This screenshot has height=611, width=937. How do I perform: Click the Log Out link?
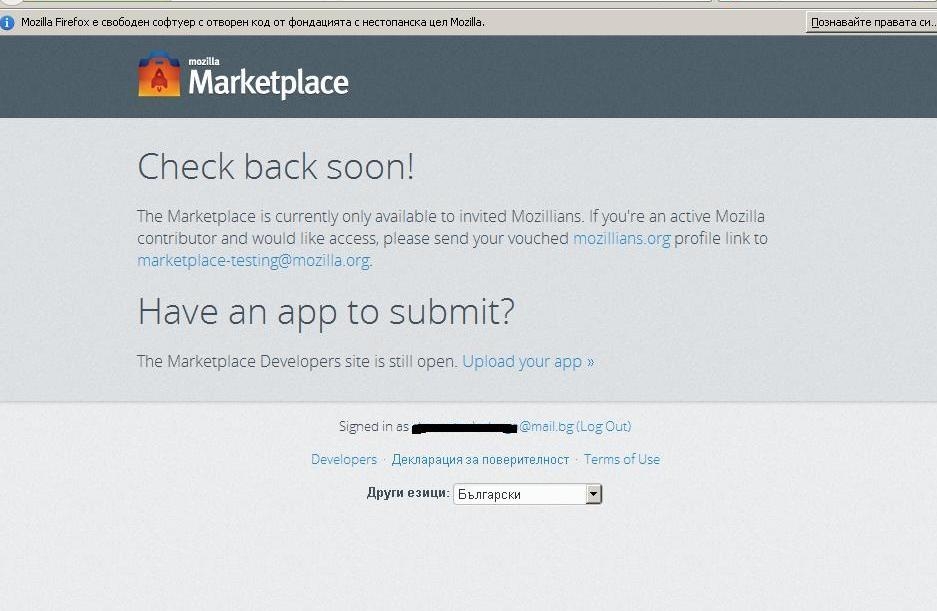point(604,427)
